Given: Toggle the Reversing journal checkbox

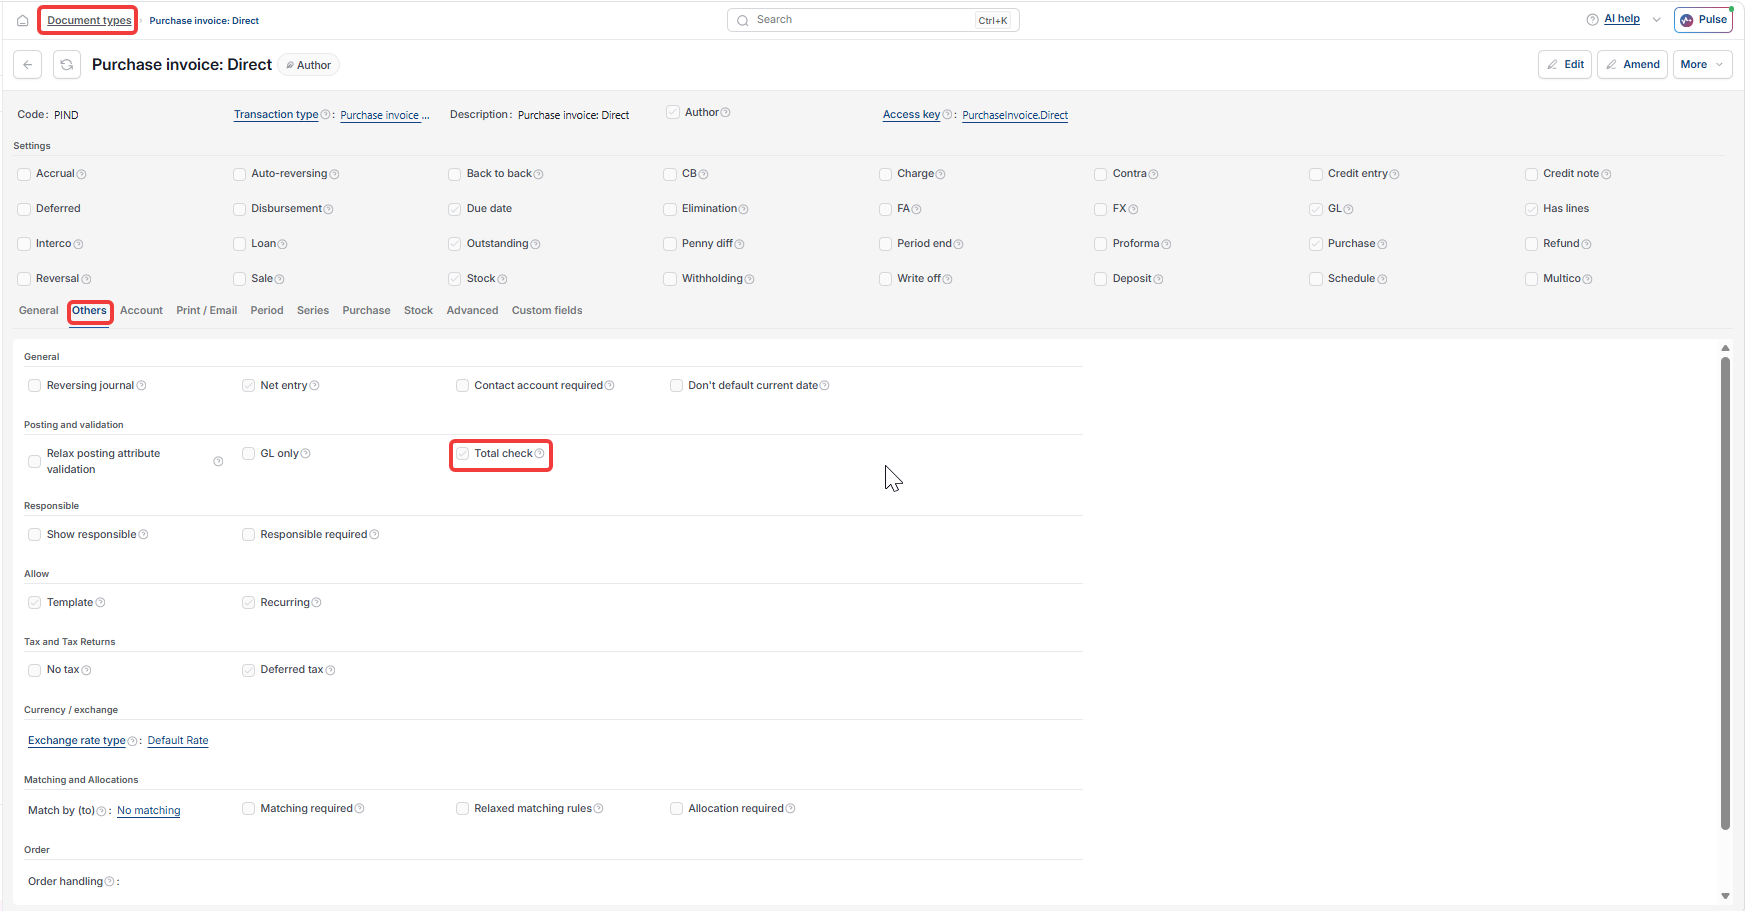Looking at the screenshot, I should pos(35,386).
